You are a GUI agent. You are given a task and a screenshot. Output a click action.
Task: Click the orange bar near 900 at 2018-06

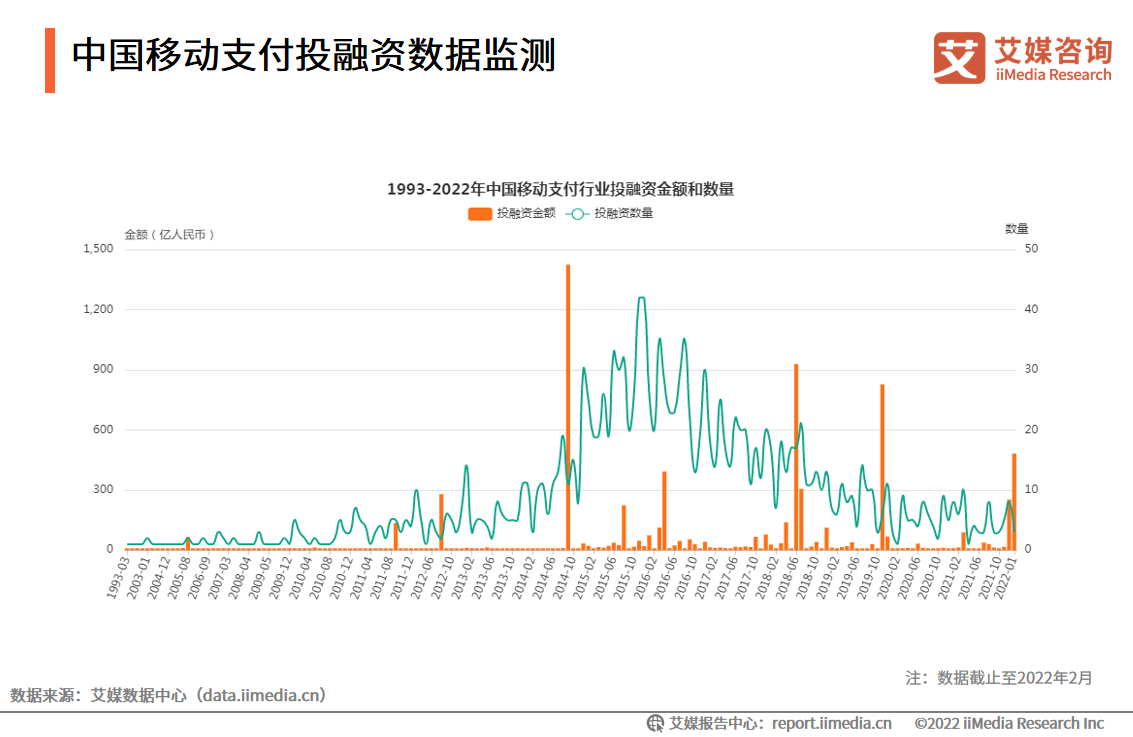coord(796,457)
